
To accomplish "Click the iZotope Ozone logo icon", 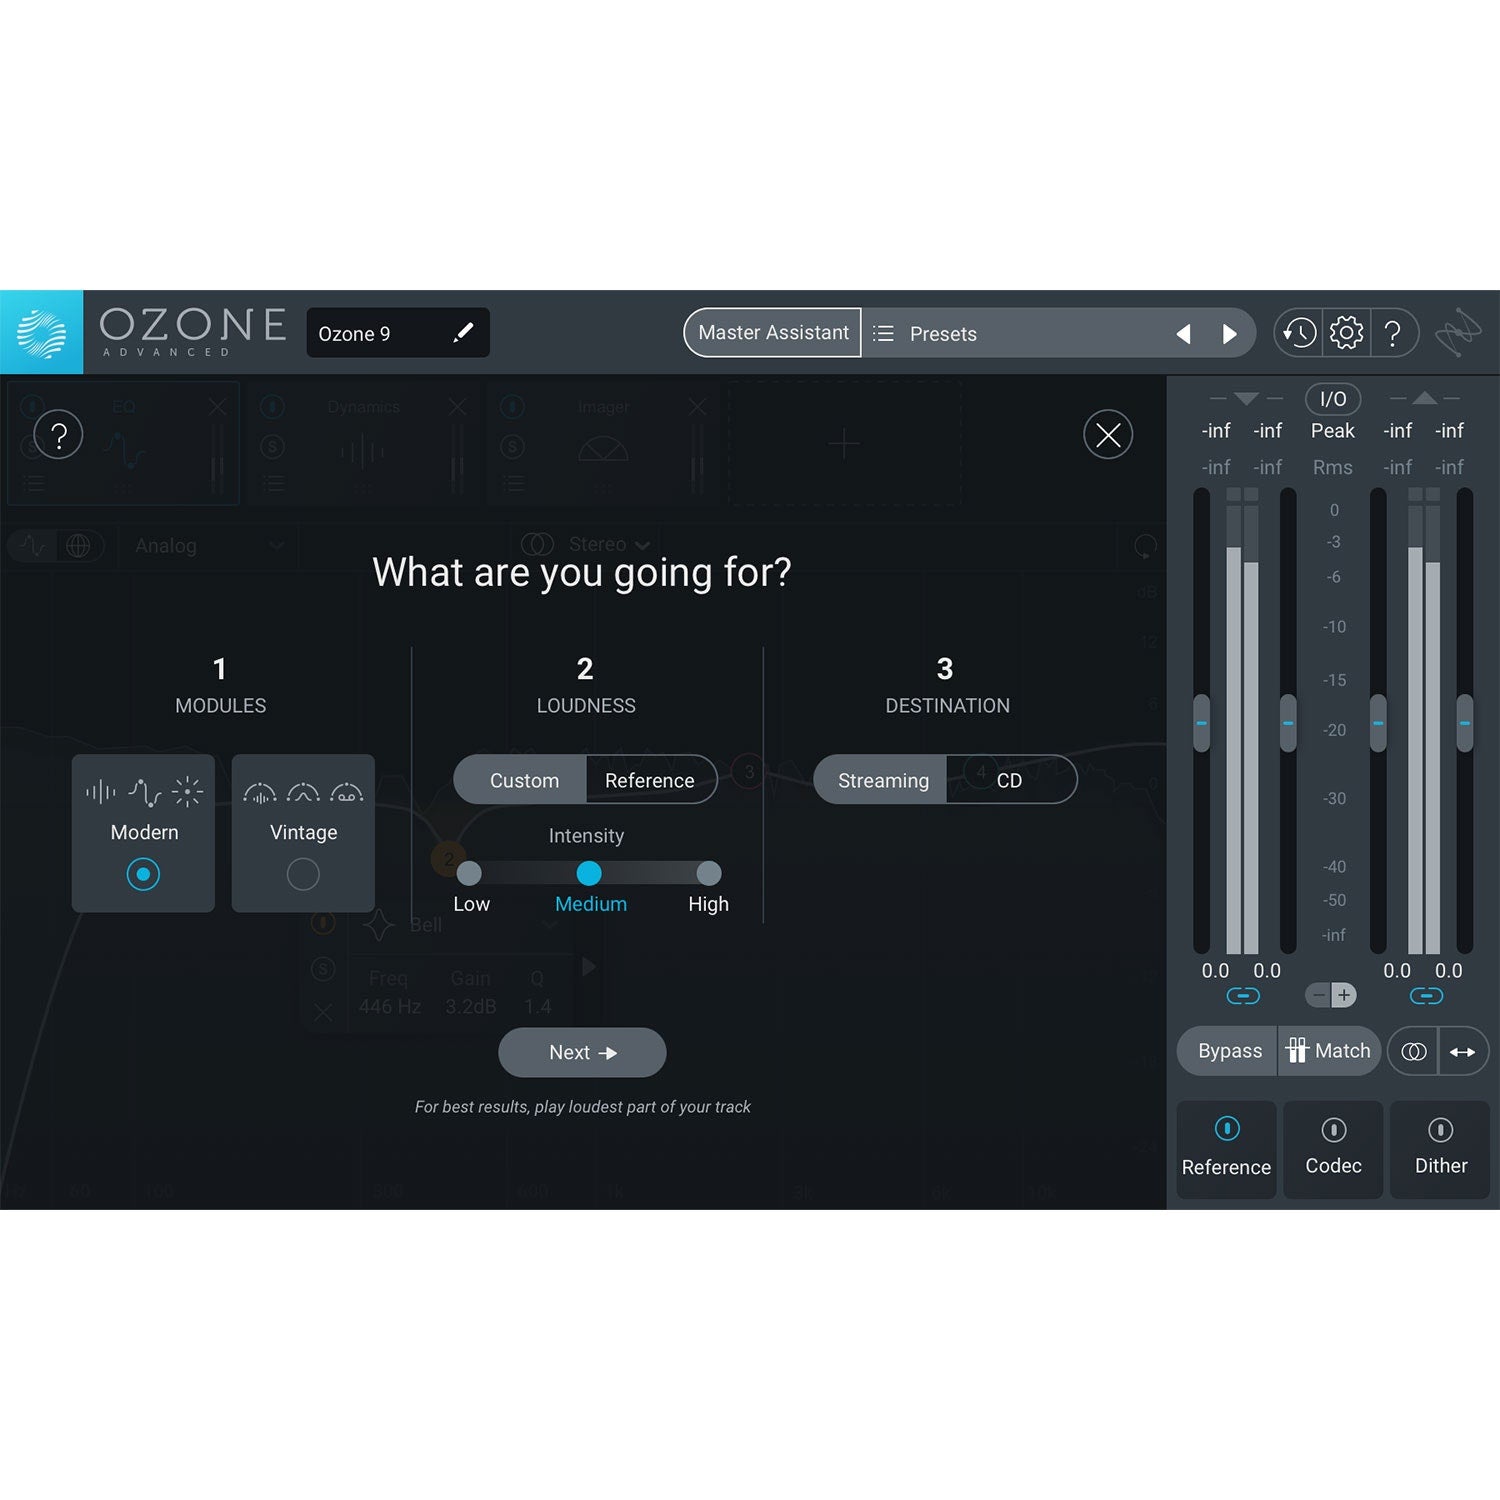I will [x=41, y=333].
